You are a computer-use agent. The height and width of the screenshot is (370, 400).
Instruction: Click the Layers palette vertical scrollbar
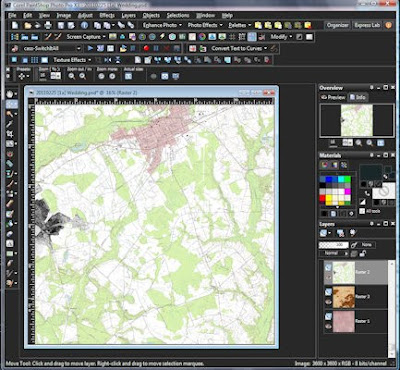point(392,308)
